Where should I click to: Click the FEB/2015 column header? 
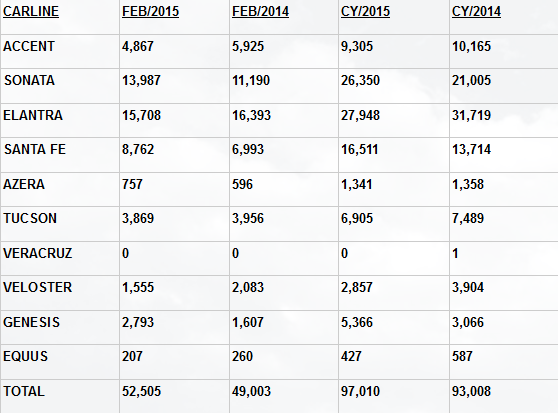150,11
